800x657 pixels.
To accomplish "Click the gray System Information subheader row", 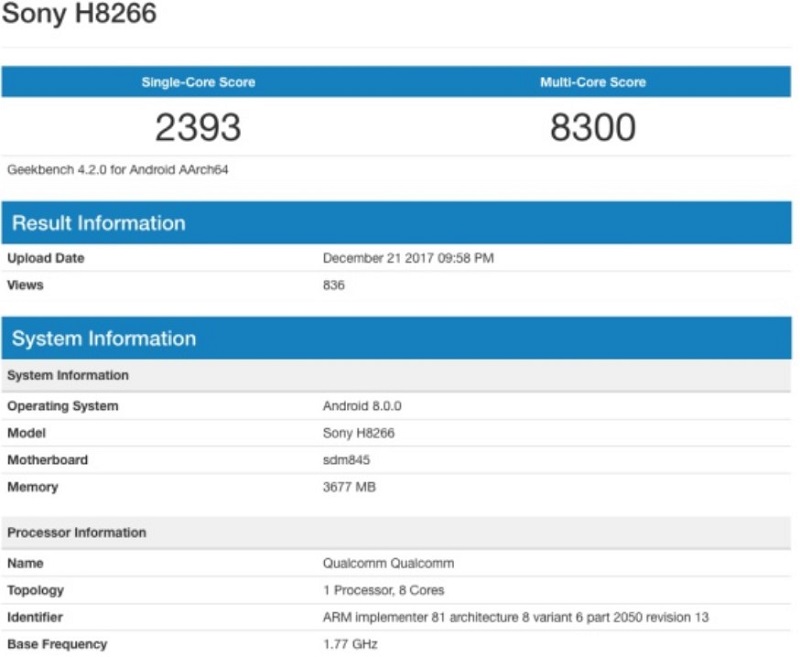I will pyautogui.click(x=396, y=375).
